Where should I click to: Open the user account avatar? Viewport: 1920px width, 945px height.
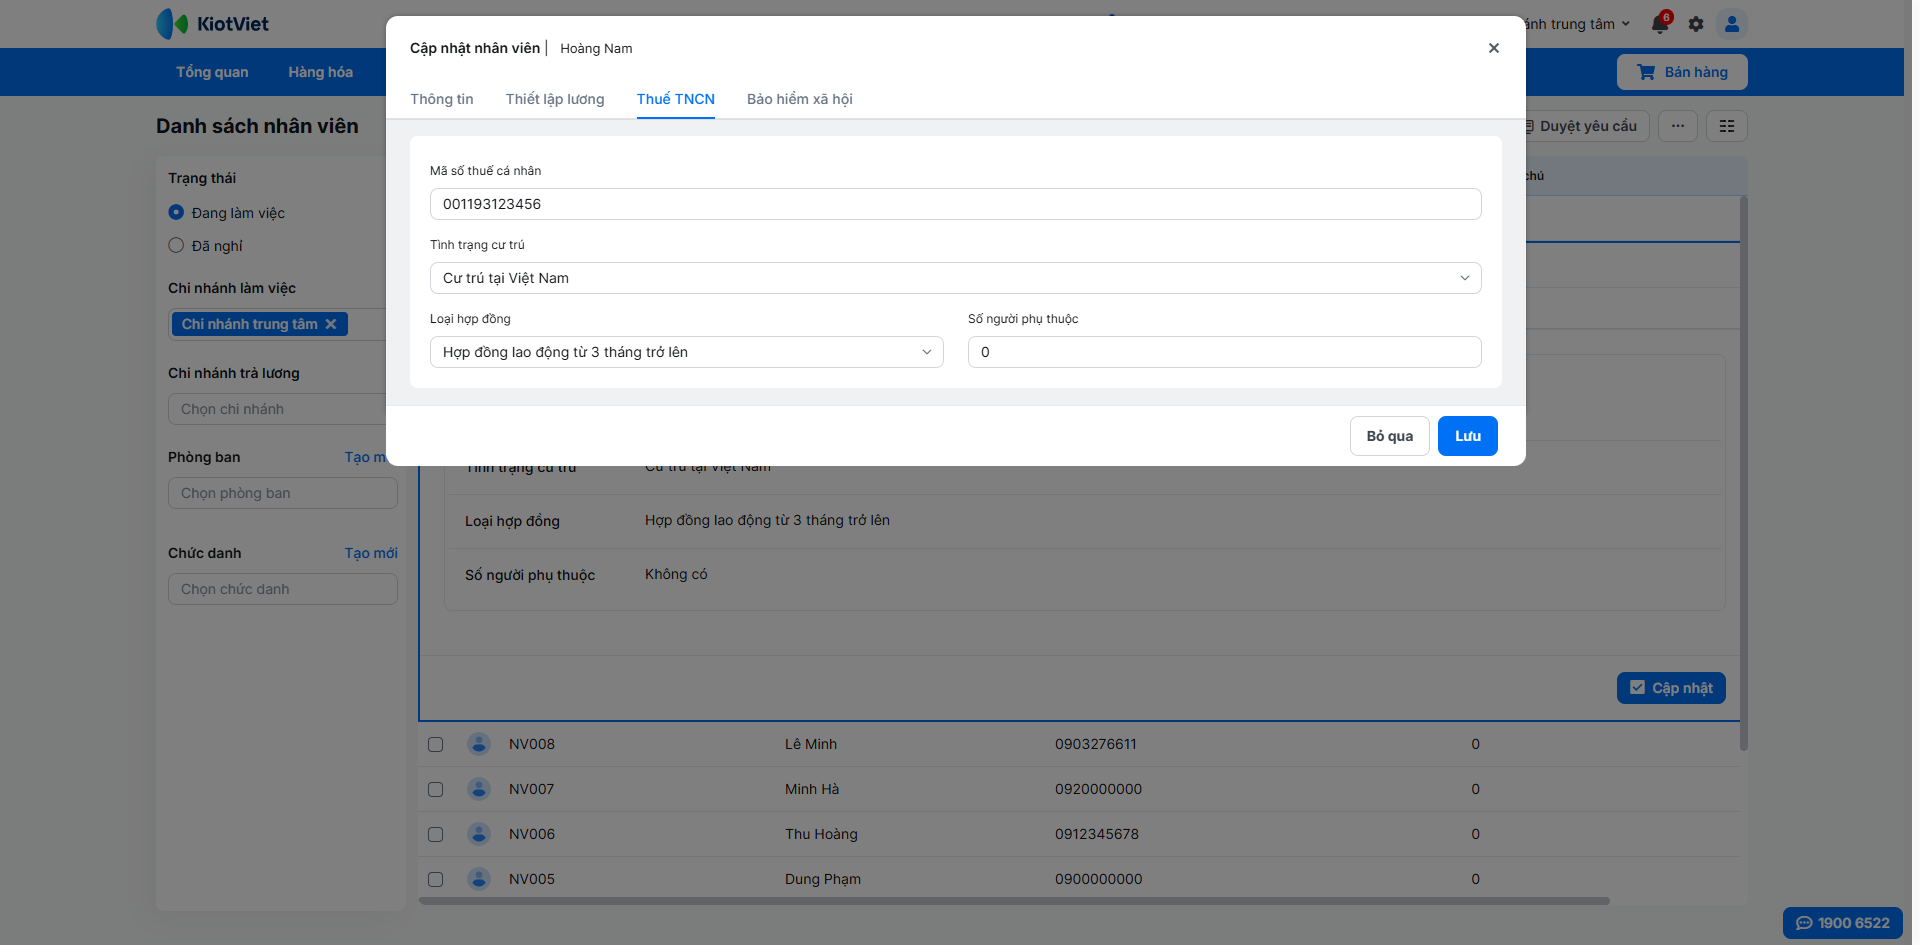point(1732,24)
